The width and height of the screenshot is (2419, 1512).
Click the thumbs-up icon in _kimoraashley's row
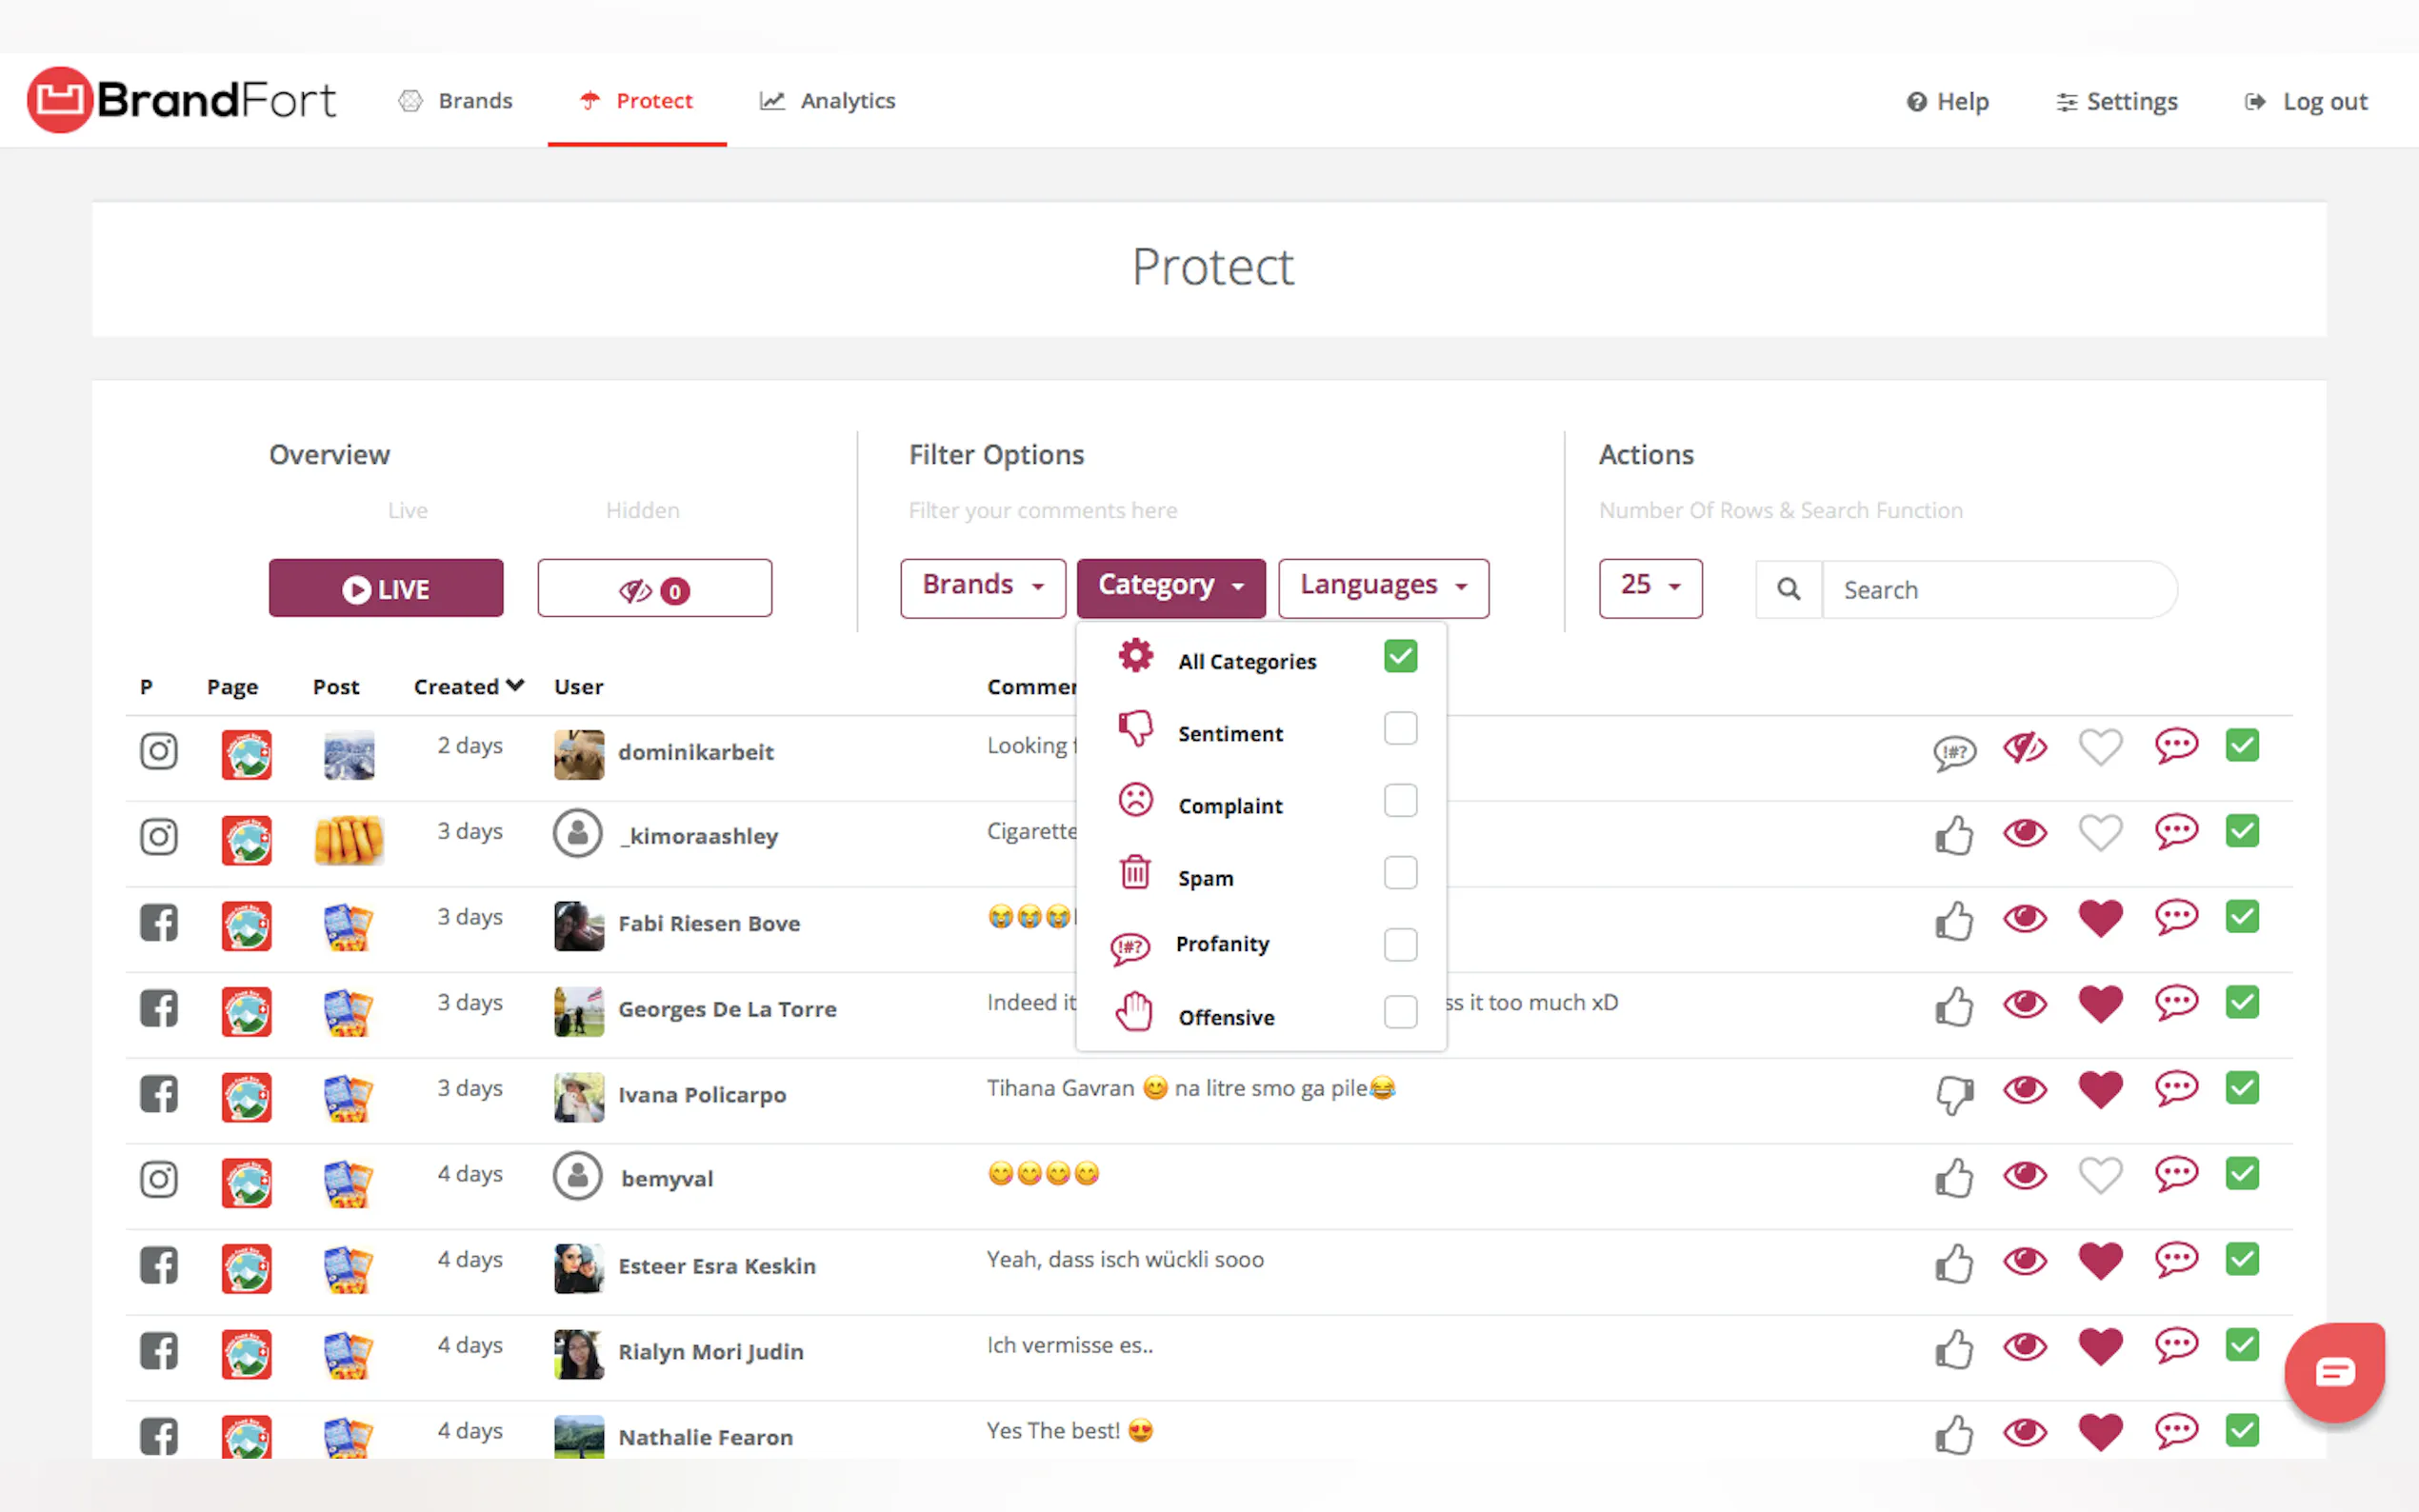point(1953,835)
